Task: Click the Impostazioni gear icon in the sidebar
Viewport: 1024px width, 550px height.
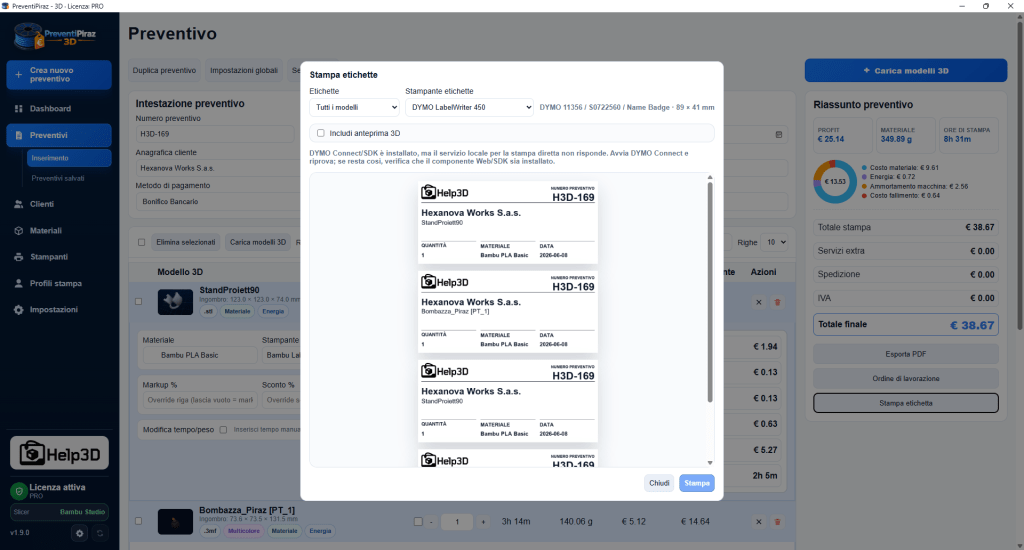Action: click(x=18, y=310)
